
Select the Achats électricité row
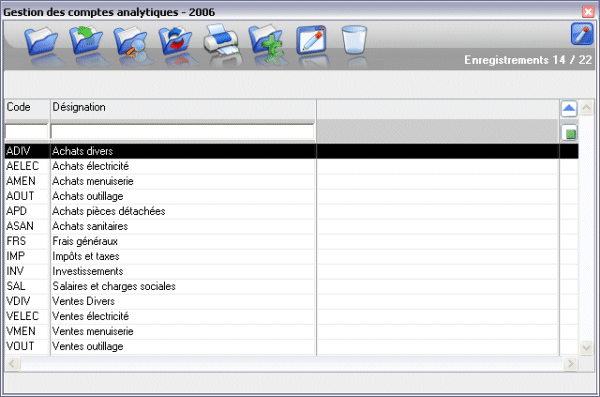click(291, 166)
